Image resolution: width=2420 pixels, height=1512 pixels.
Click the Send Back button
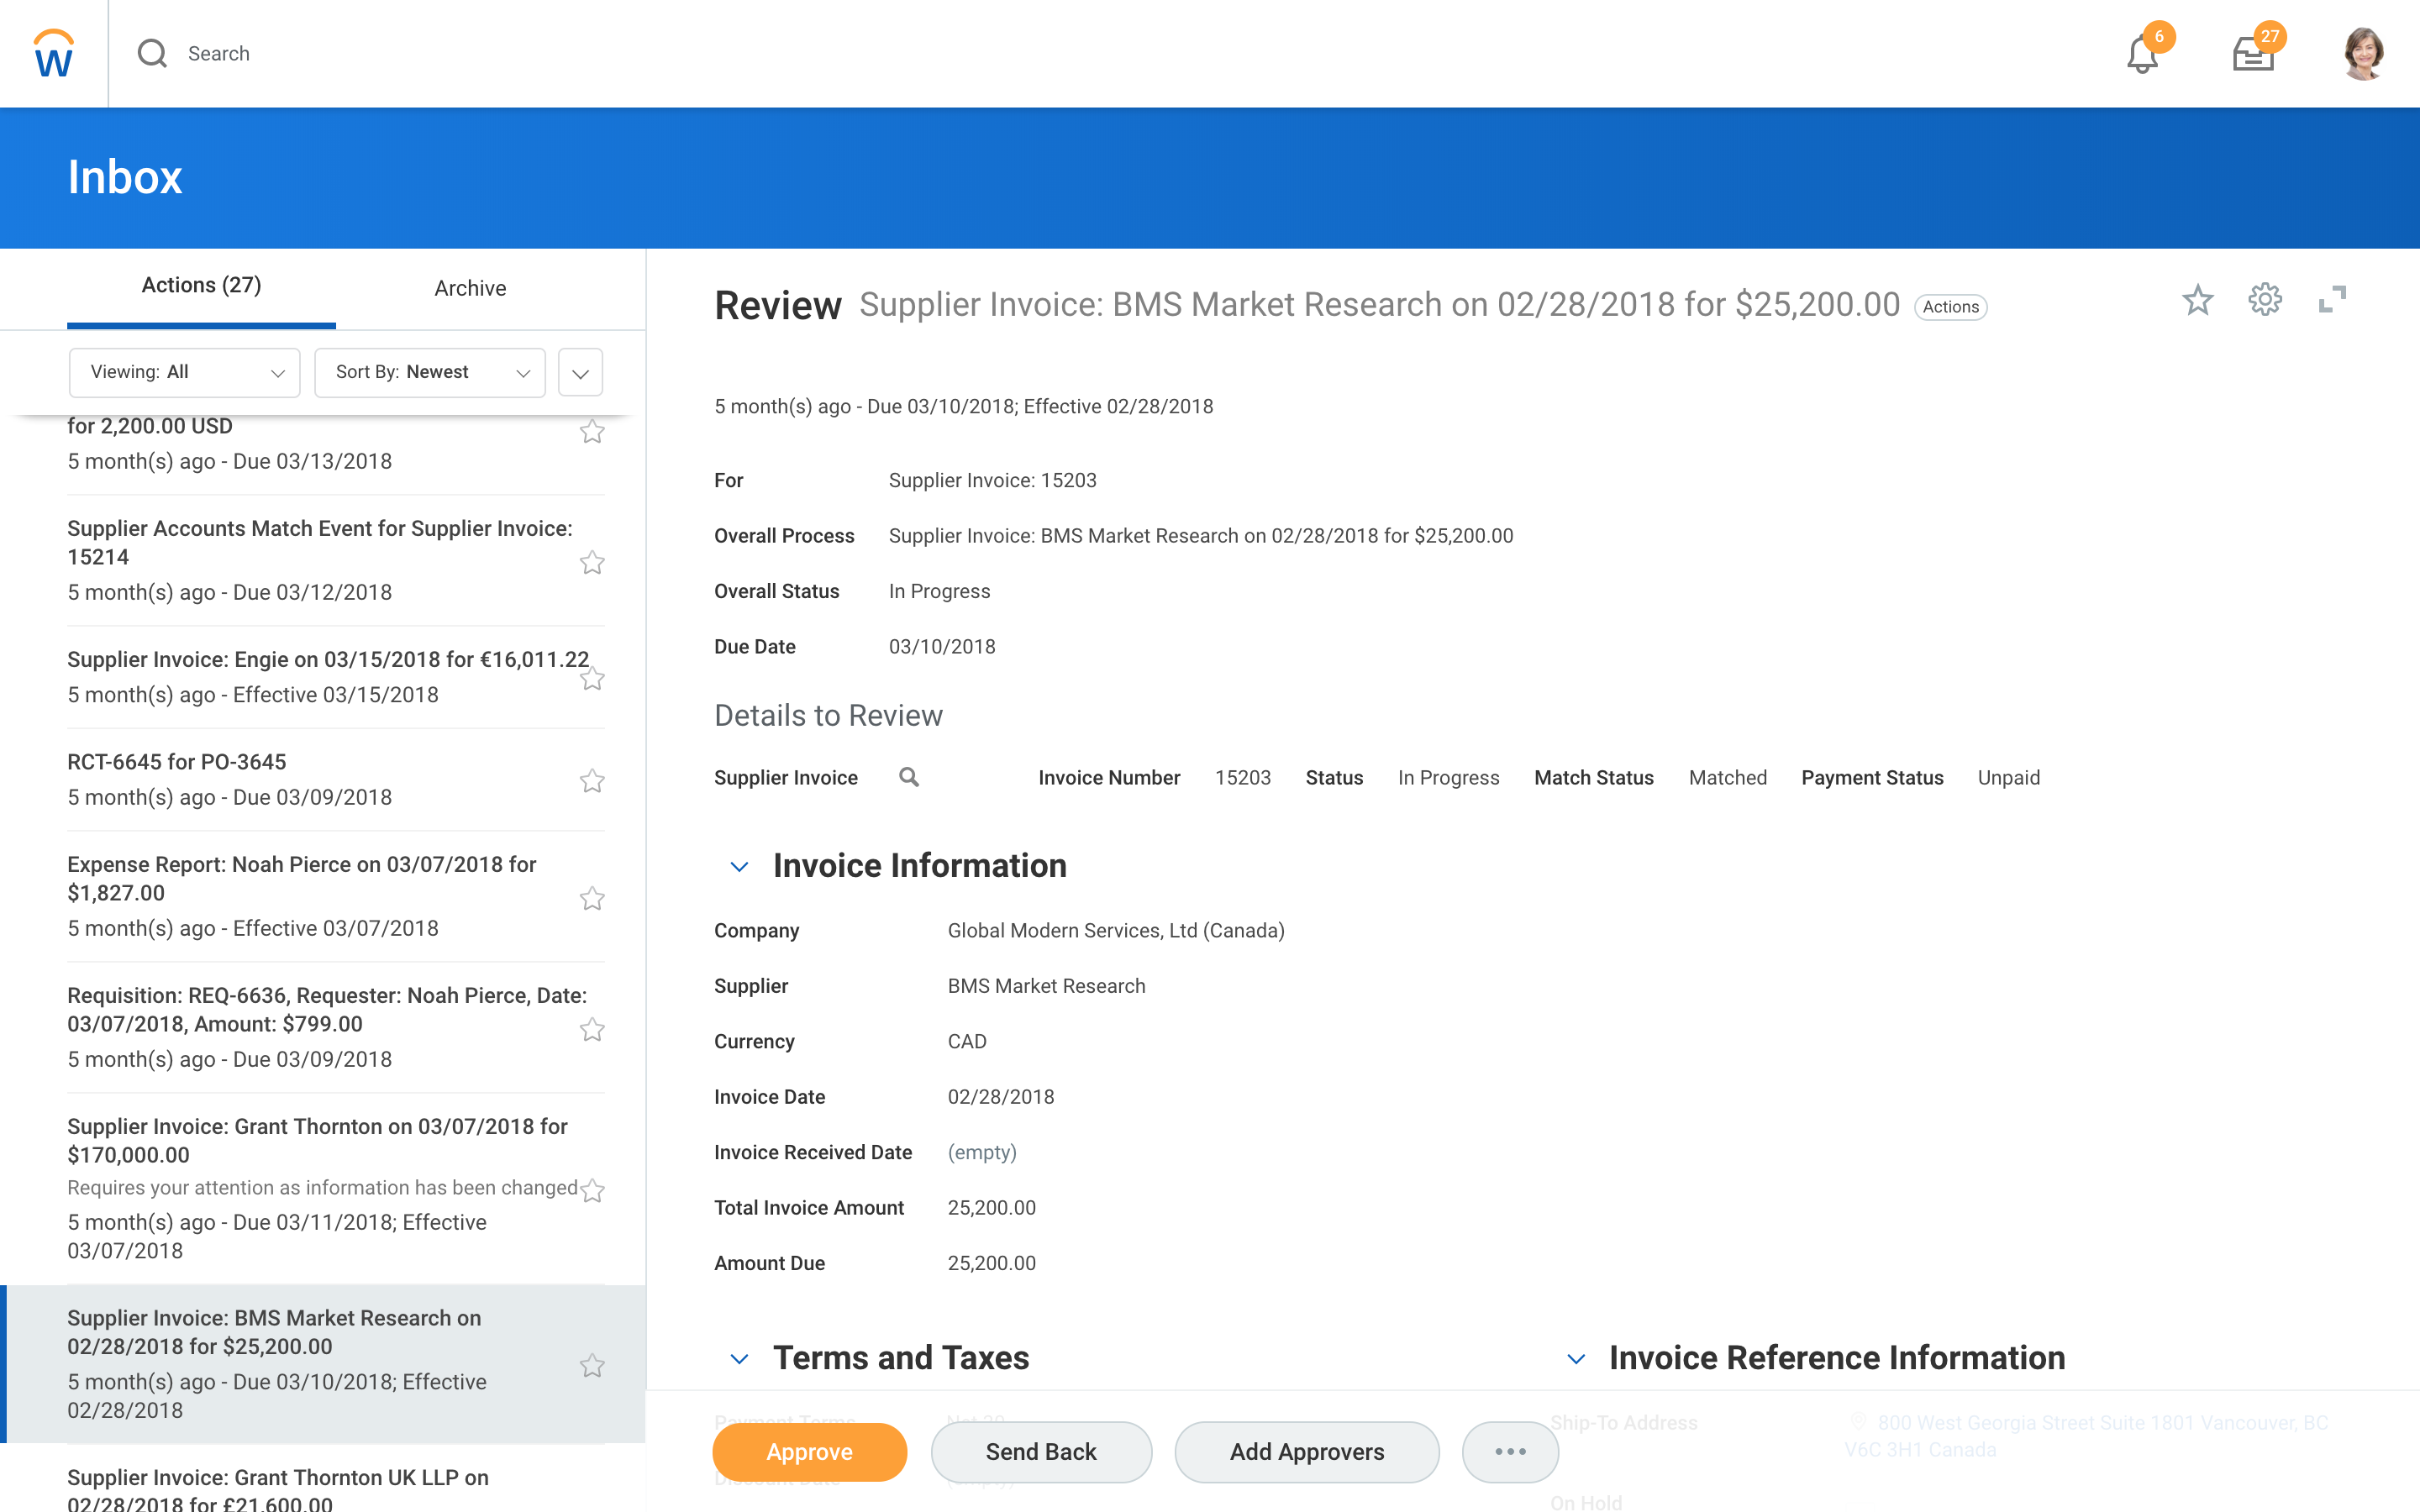pos(1040,1451)
